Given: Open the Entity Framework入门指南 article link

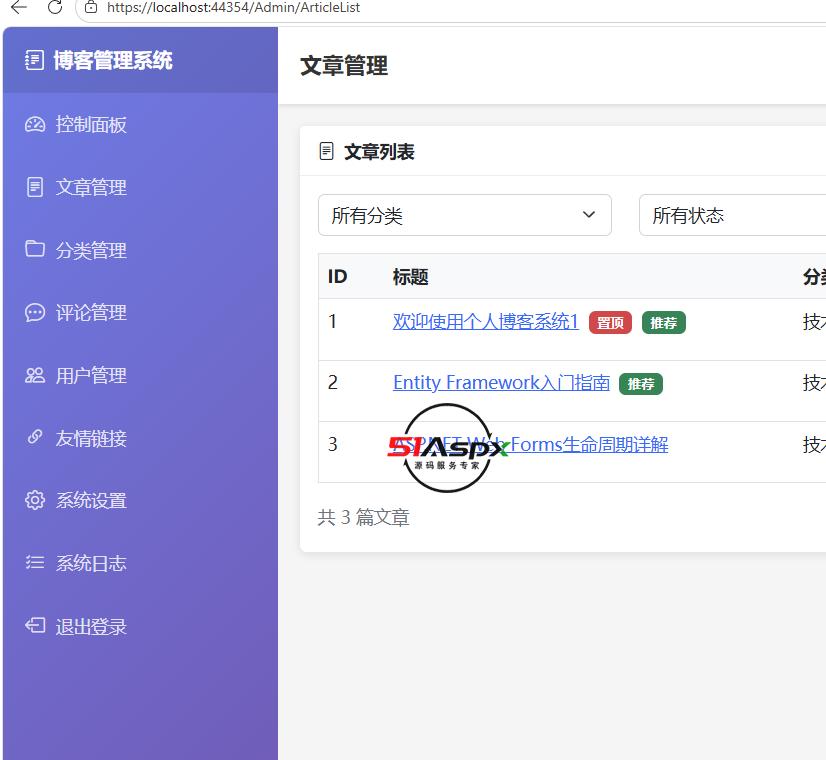Looking at the screenshot, I should click(x=501, y=382).
